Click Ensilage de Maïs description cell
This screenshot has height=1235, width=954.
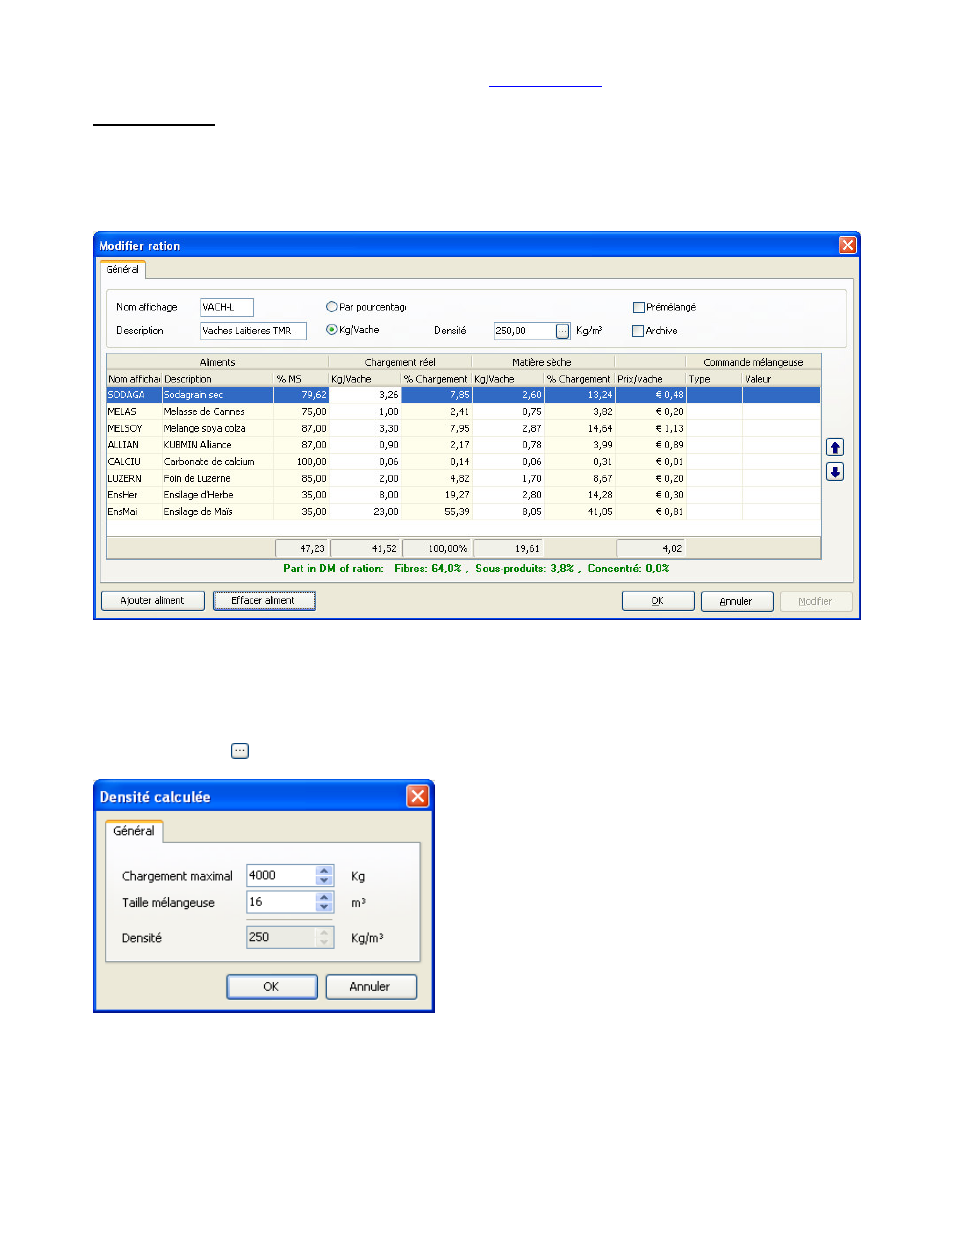pos(218,512)
